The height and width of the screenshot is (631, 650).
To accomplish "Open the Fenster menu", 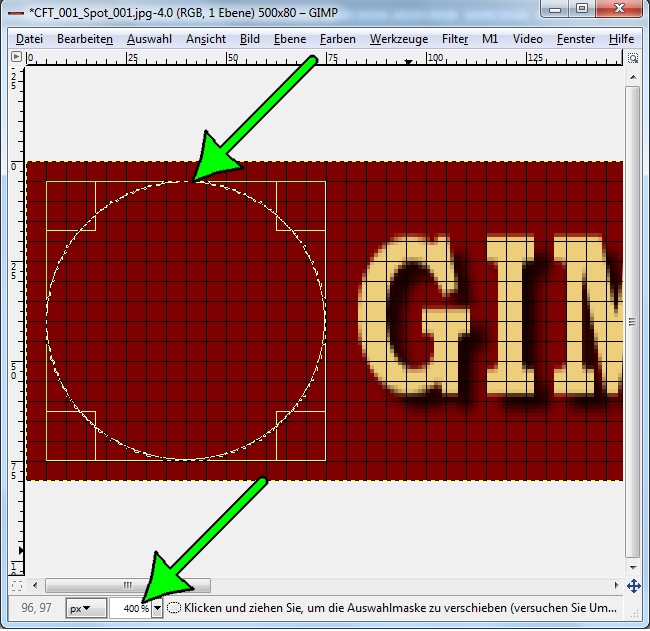I will coord(575,39).
